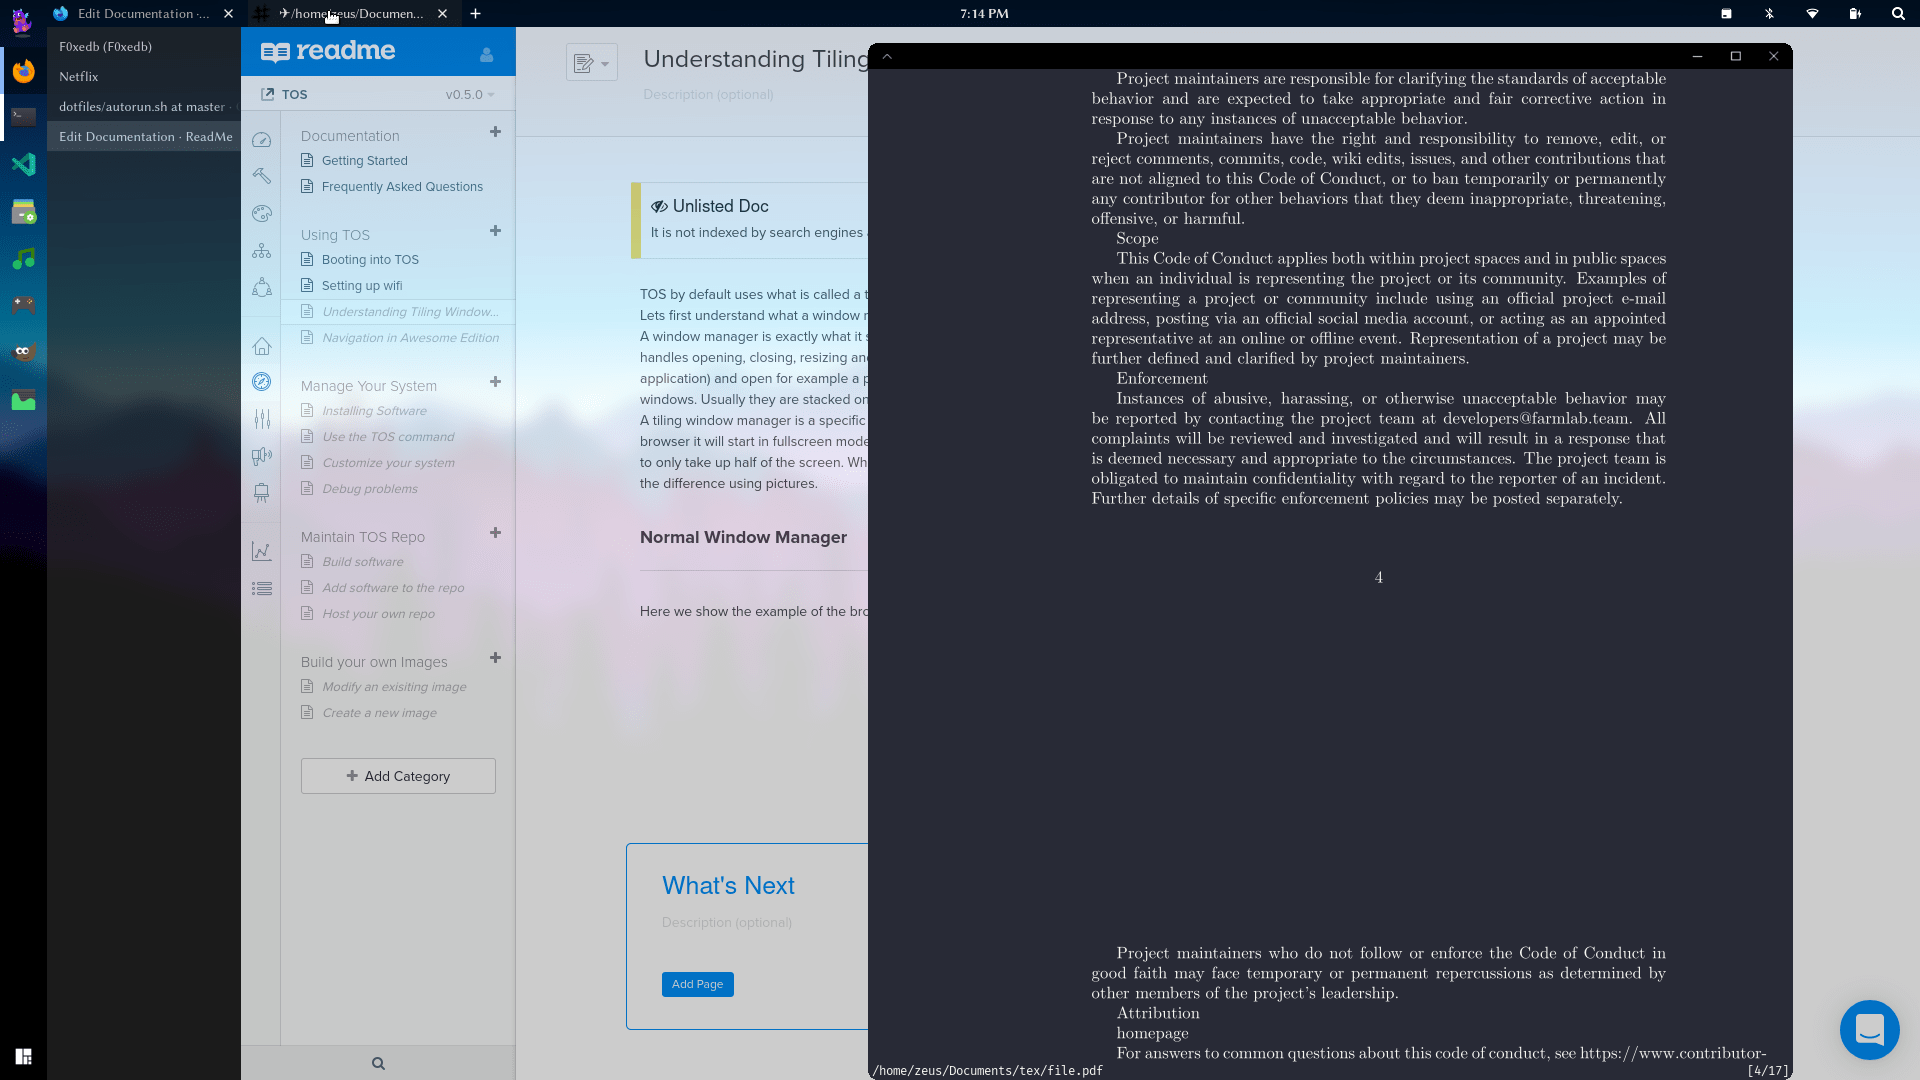
Task: Open the Setting up wifi page link
Action: click(363, 285)
